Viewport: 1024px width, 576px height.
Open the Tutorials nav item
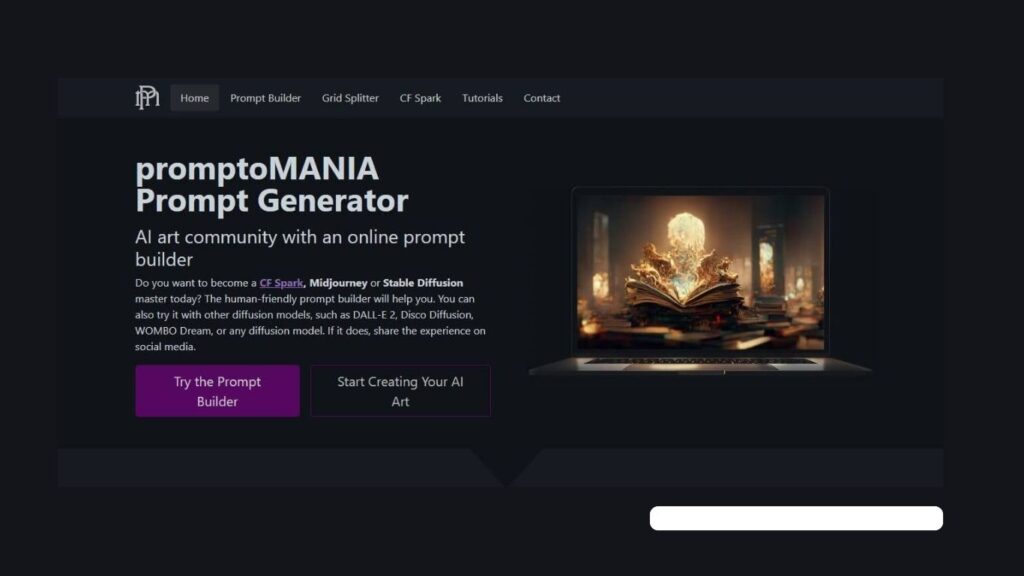coord(482,98)
